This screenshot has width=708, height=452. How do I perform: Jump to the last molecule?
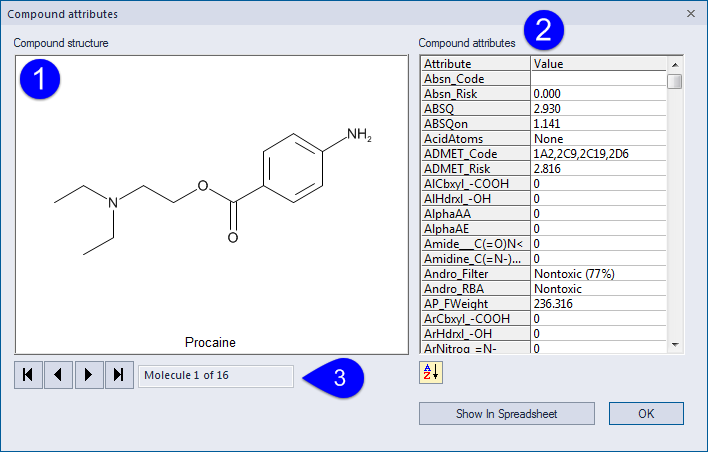tap(119, 375)
